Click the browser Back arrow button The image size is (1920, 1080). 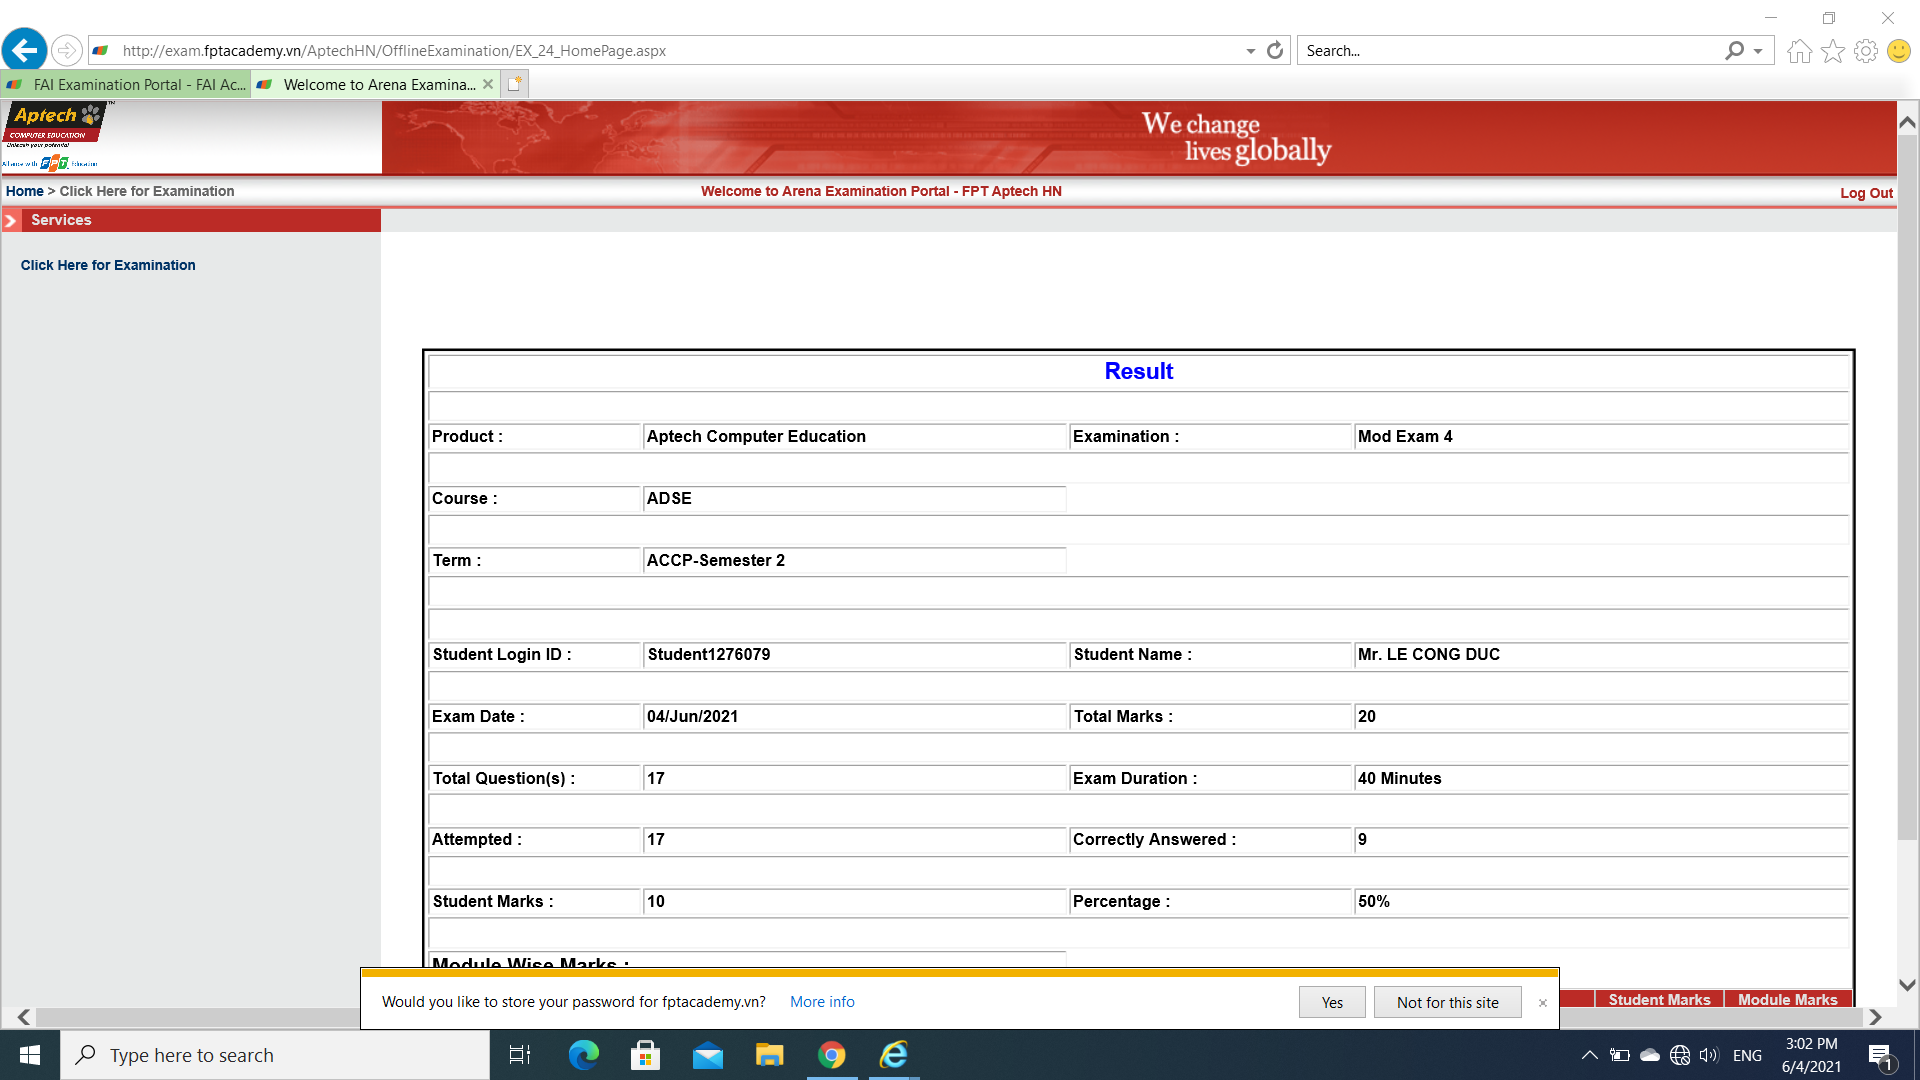point(24,50)
